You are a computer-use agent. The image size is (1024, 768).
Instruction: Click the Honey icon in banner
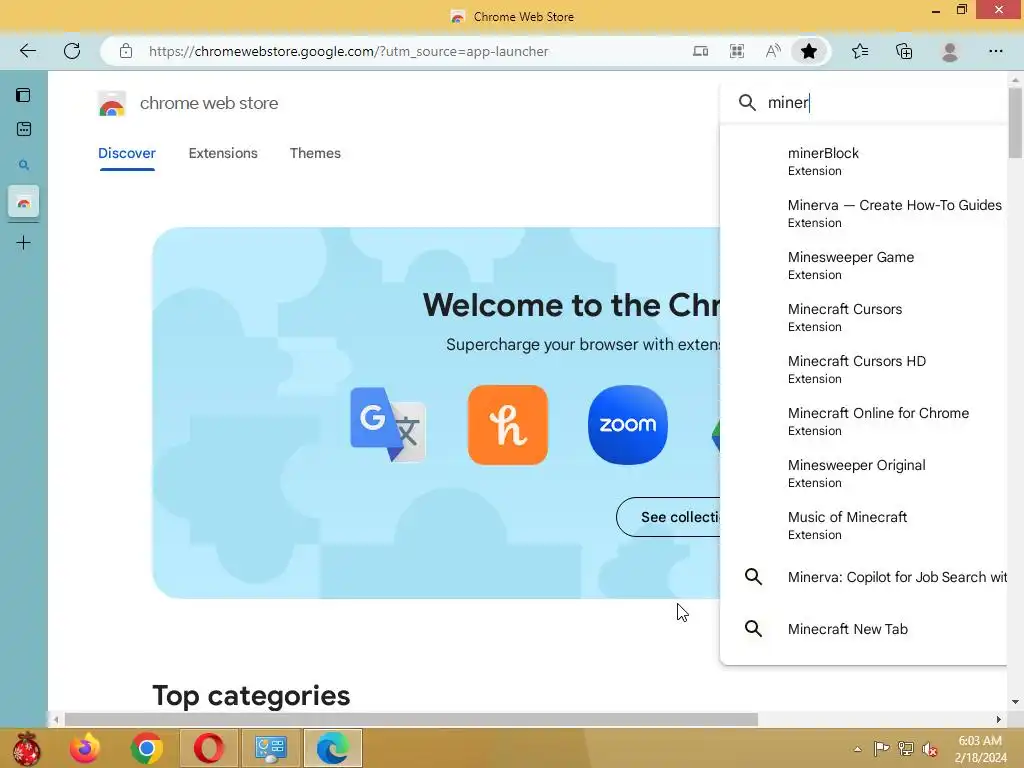click(507, 424)
